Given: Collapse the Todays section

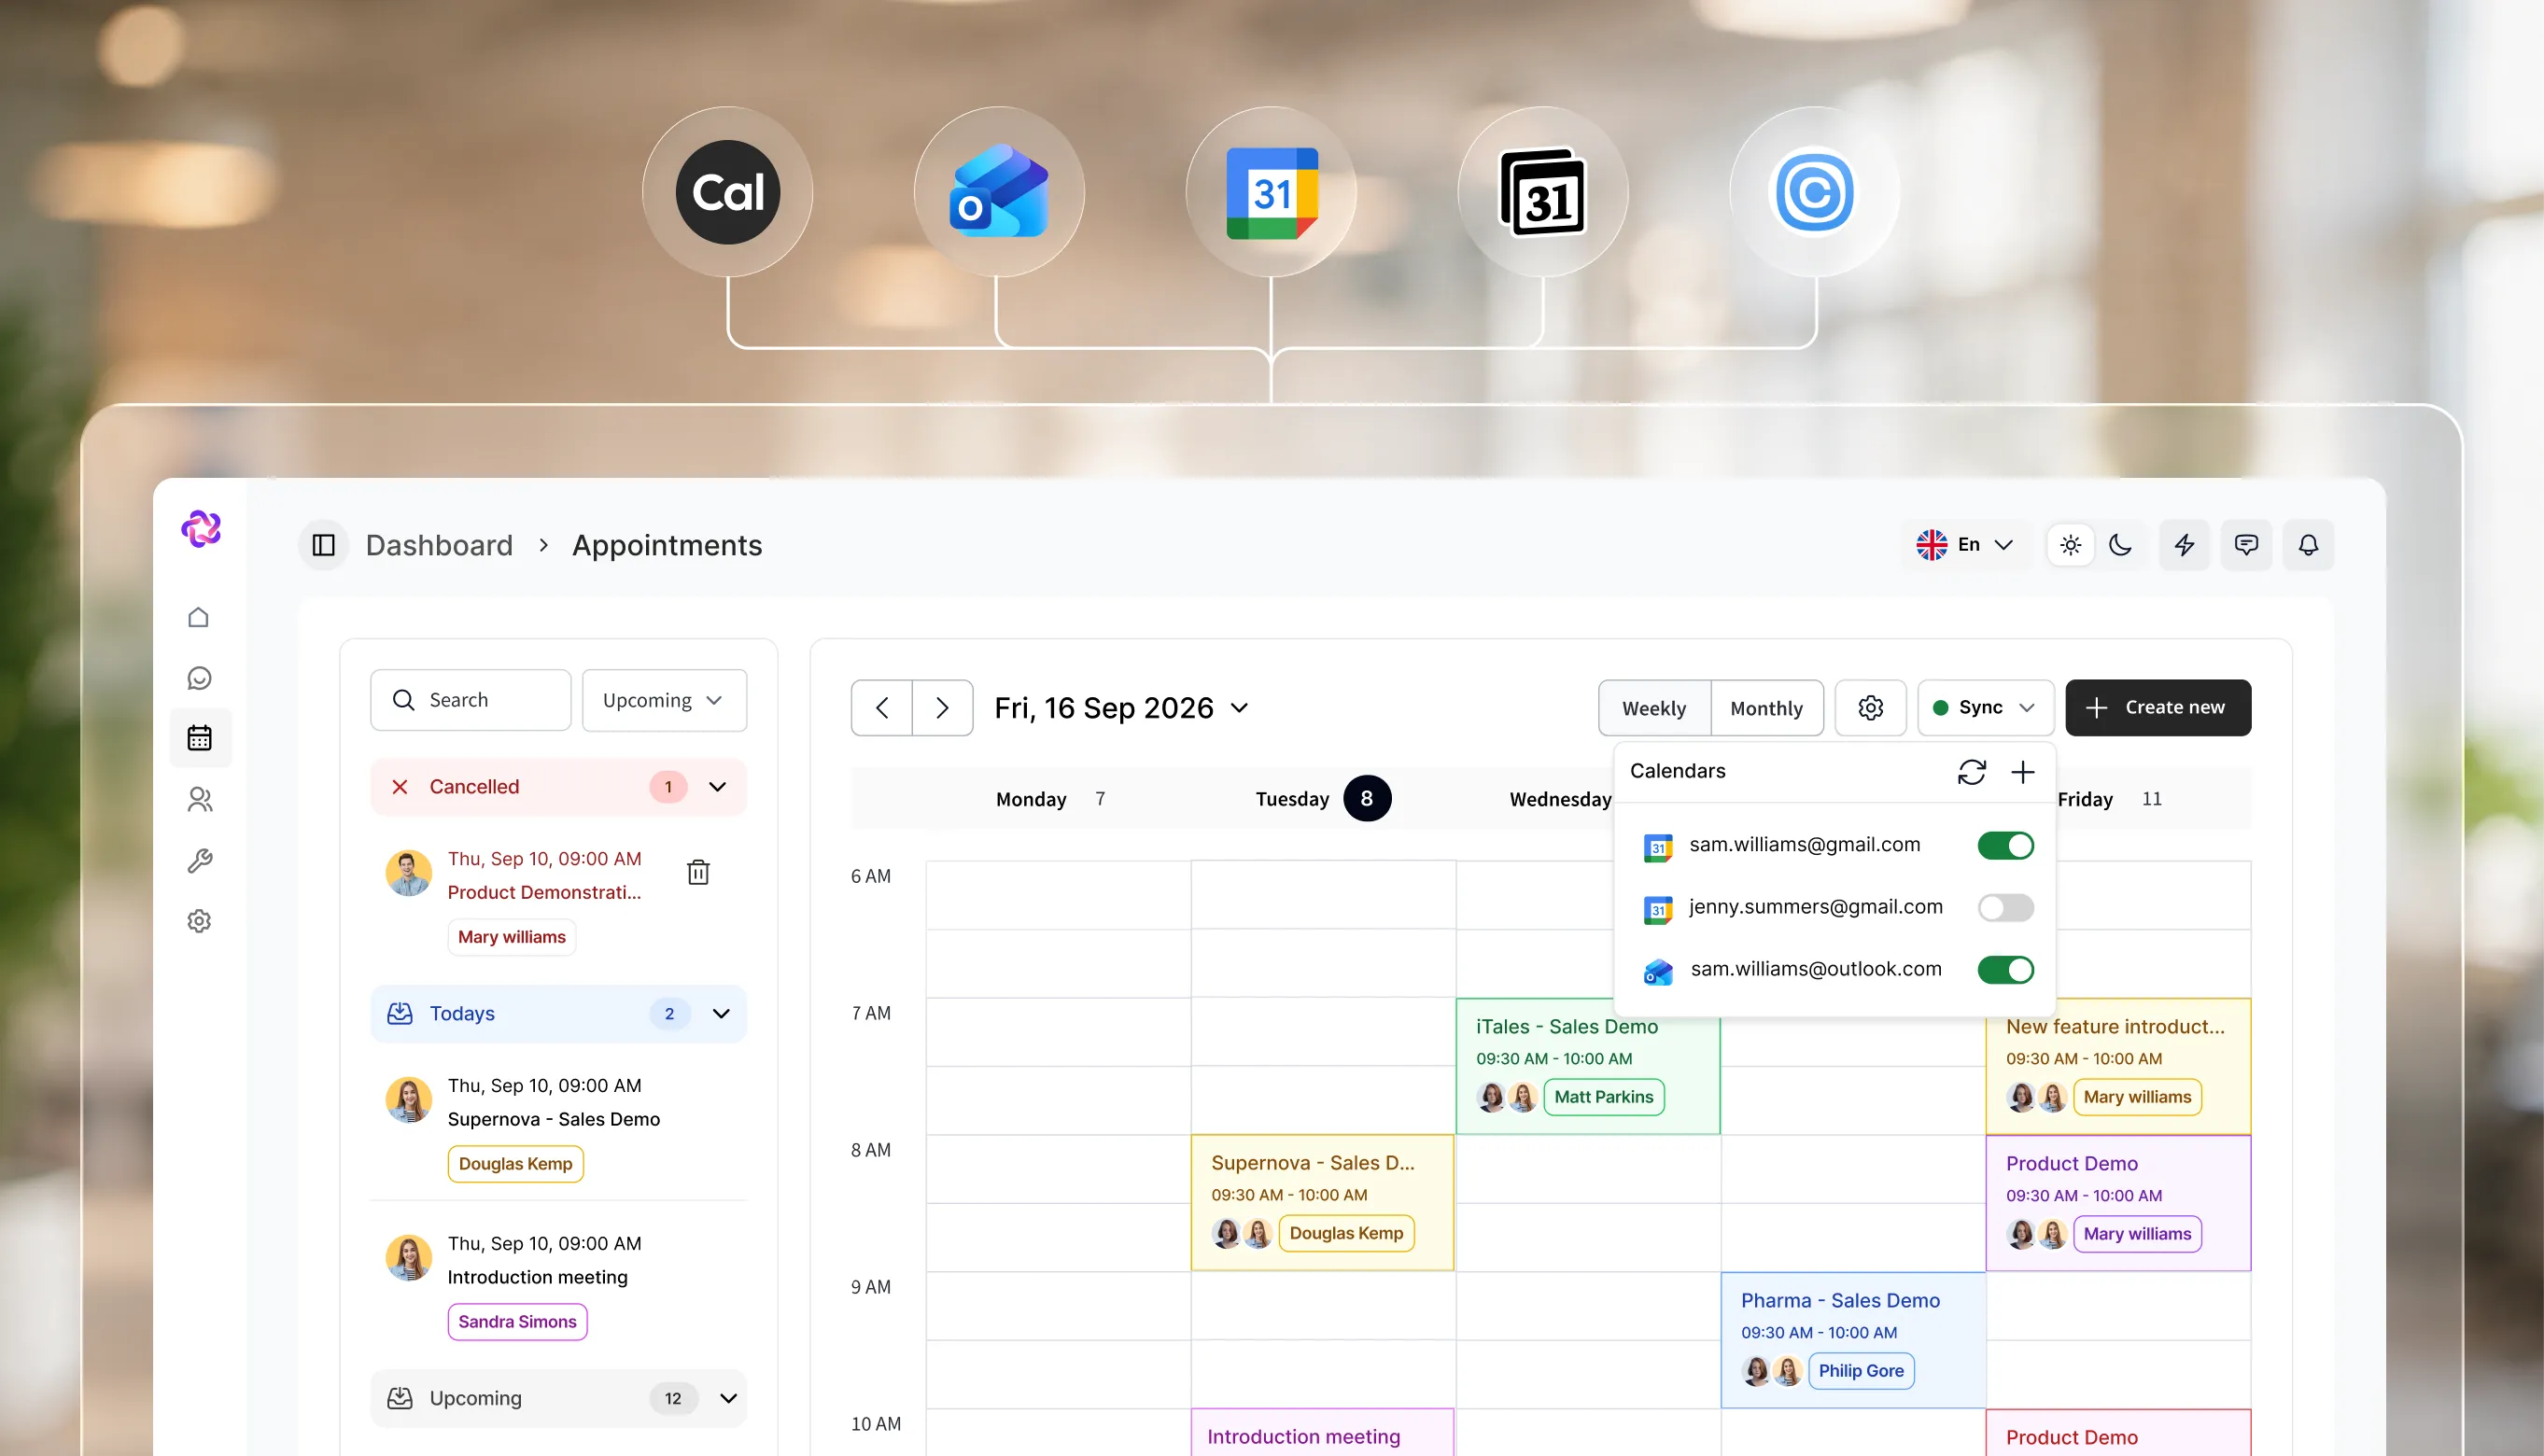Looking at the screenshot, I should pyautogui.click(x=721, y=1014).
